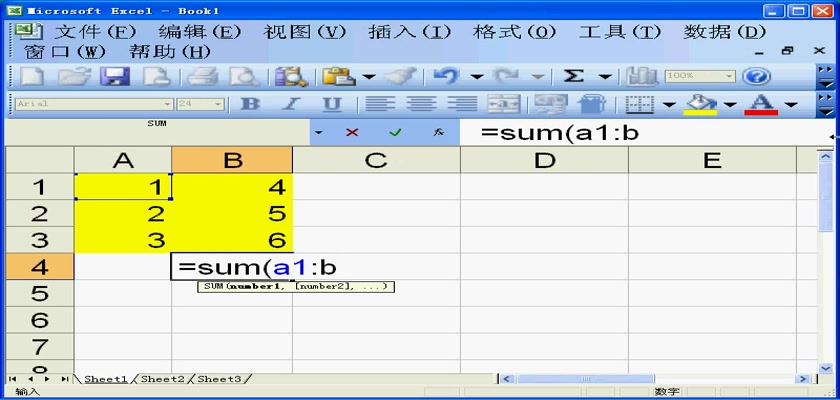Click the yellow Fill Color bucket
The height and width of the screenshot is (400, 840).
[703, 104]
